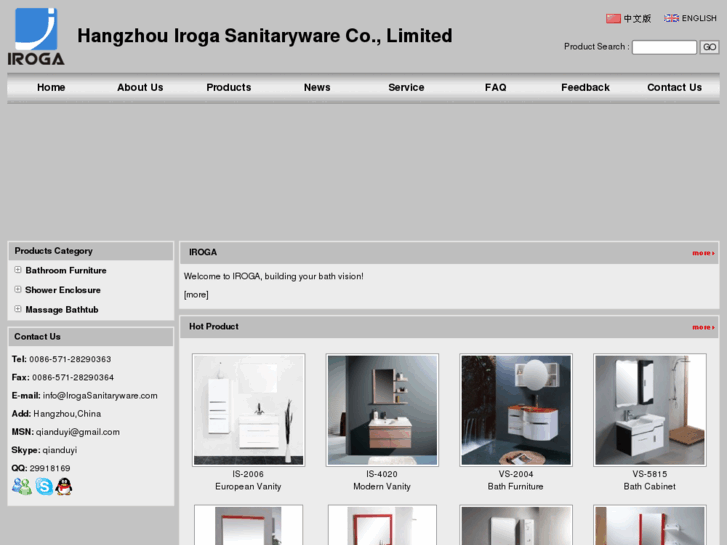Follow the [more] link under welcome text

click(x=196, y=295)
